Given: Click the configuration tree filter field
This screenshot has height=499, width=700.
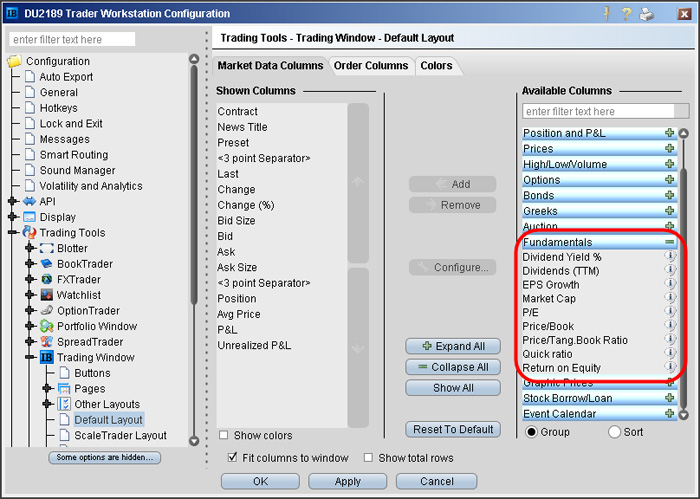Looking at the screenshot, I should pyautogui.click(x=72, y=39).
